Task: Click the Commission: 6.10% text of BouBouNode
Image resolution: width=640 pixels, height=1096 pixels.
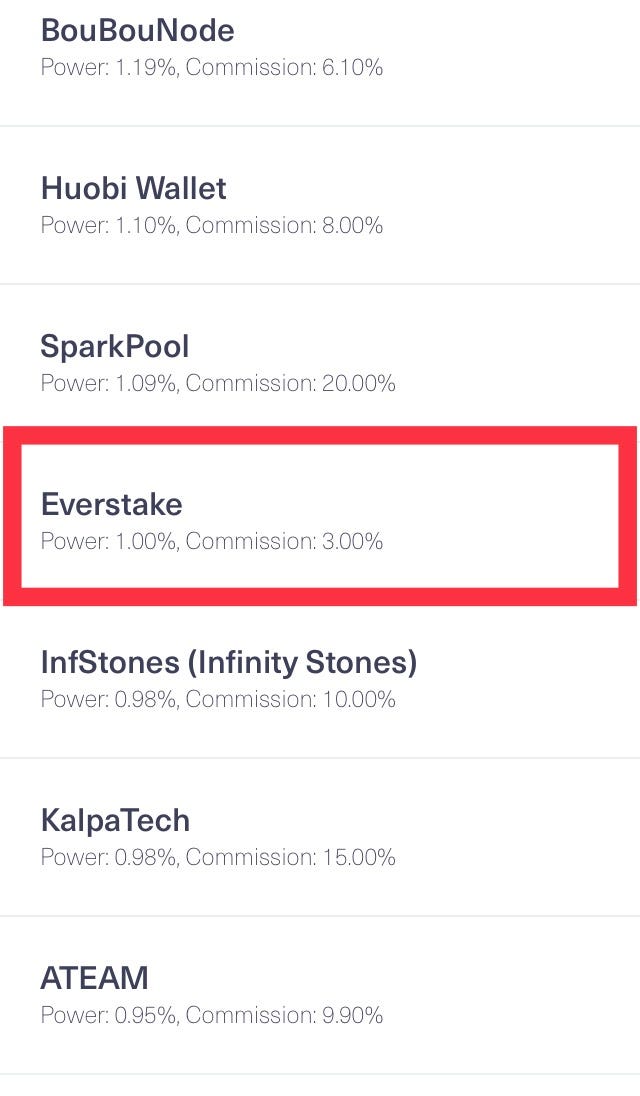Action: (284, 68)
